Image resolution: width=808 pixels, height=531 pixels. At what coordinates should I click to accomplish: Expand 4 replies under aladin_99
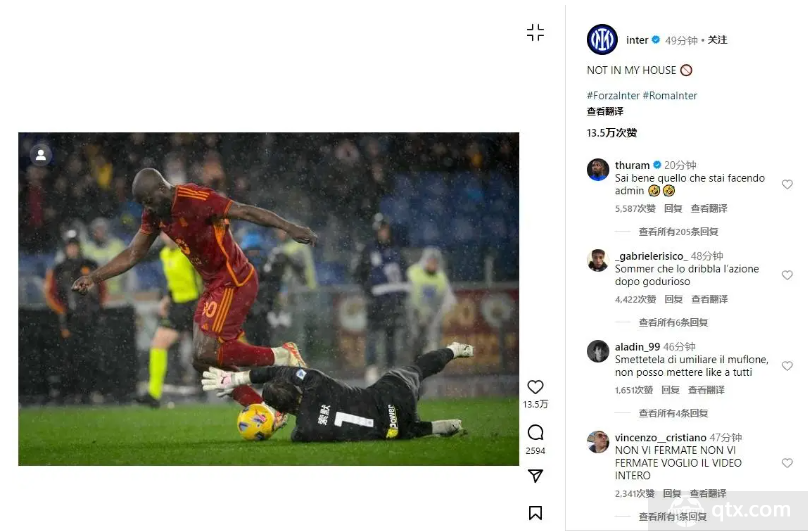pos(673,413)
